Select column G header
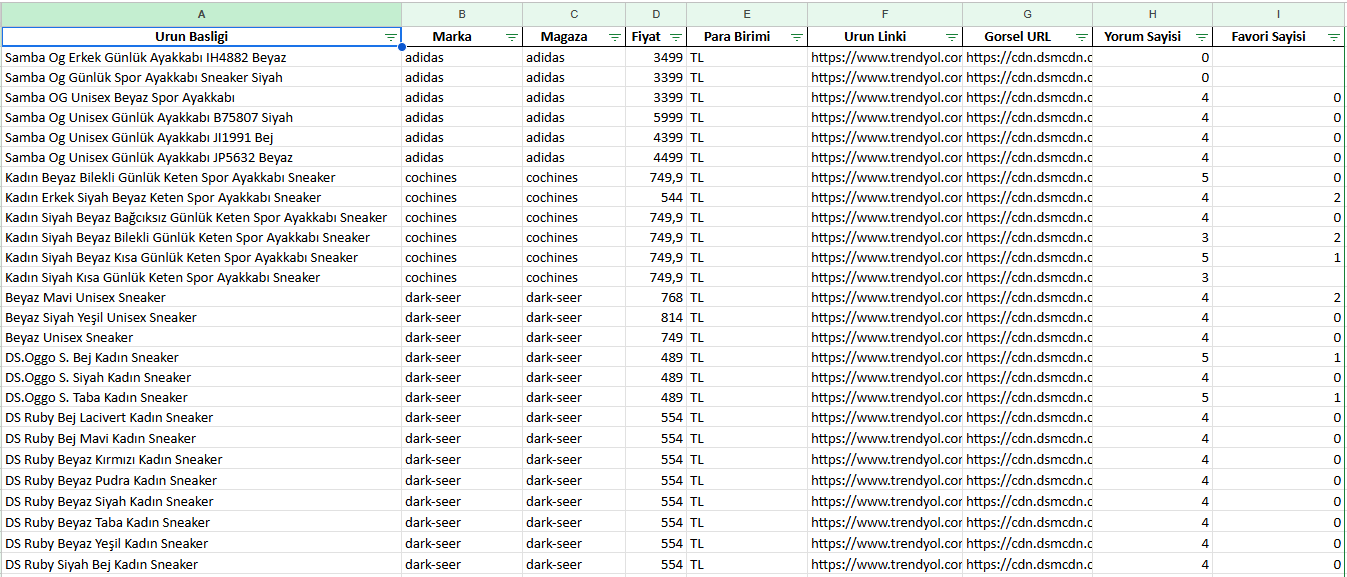 (1028, 14)
